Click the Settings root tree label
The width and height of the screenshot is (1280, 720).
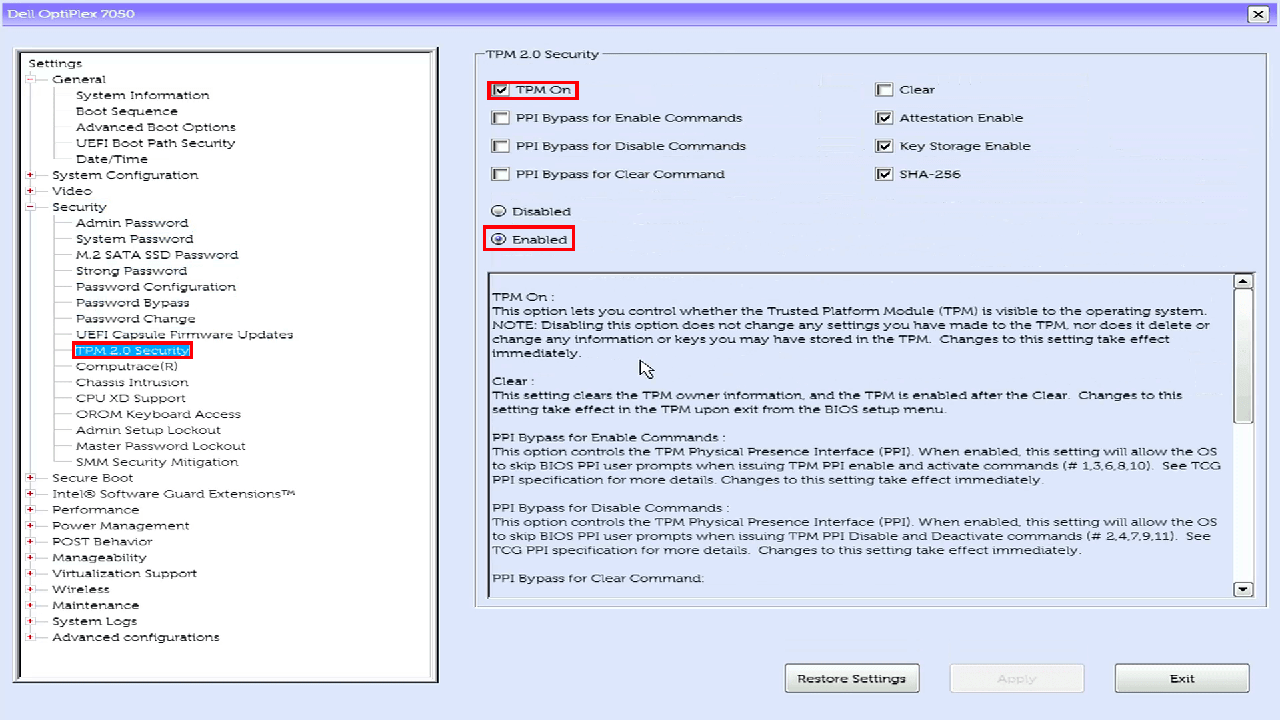coord(55,63)
